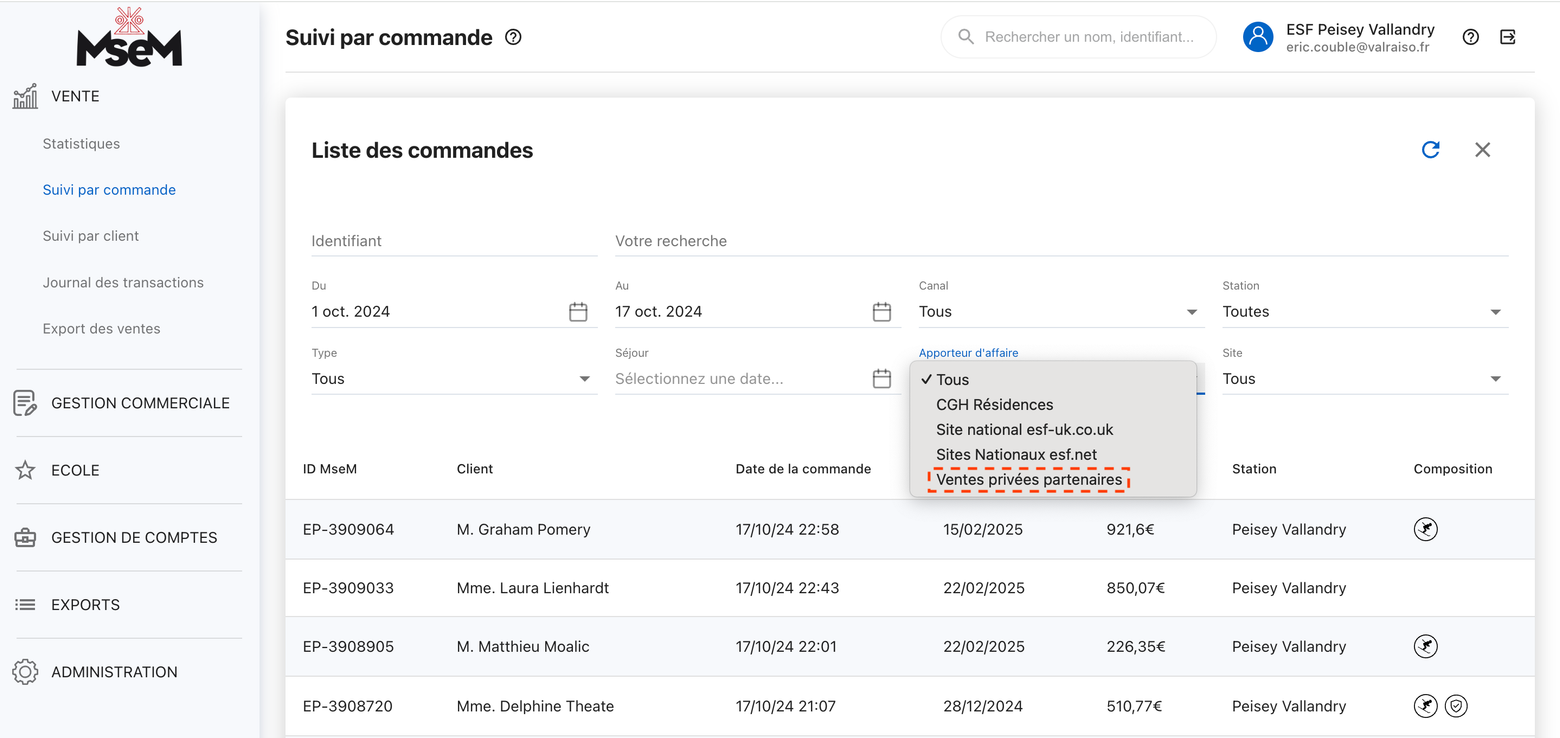Viewport: 1560px width, 738px height.
Task: Select Tous in Apporteur d'affaire list
Action: point(1053,380)
